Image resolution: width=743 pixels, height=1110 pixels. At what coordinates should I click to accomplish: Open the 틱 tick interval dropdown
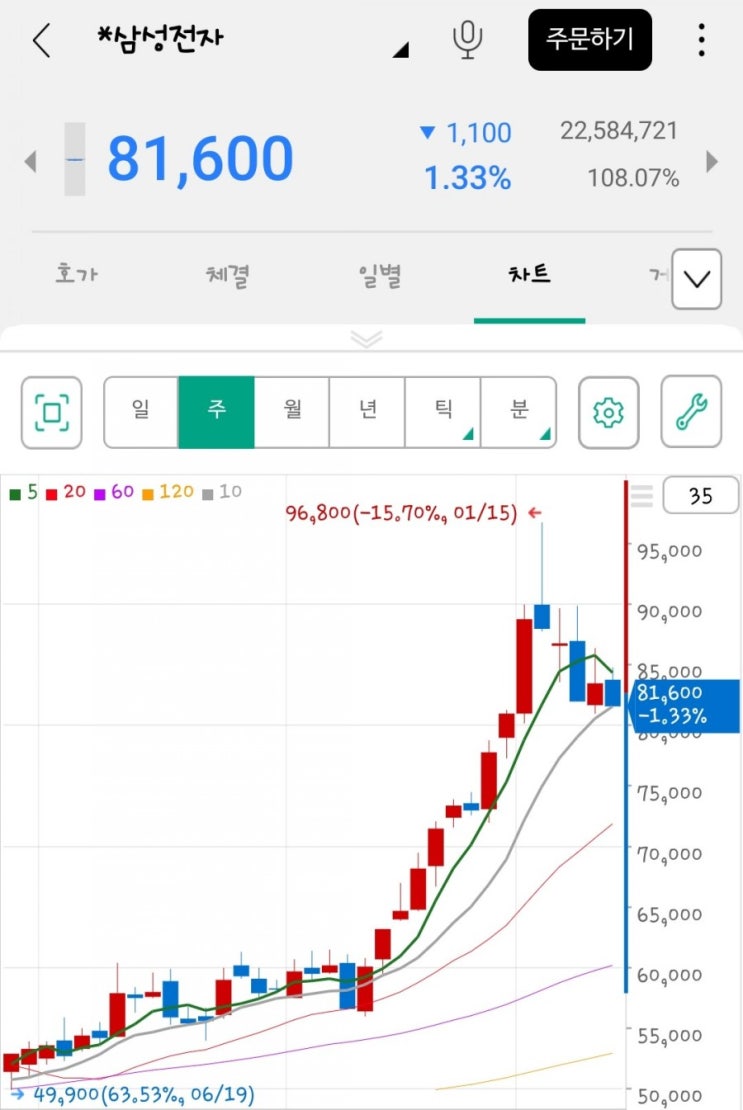[x=443, y=412]
